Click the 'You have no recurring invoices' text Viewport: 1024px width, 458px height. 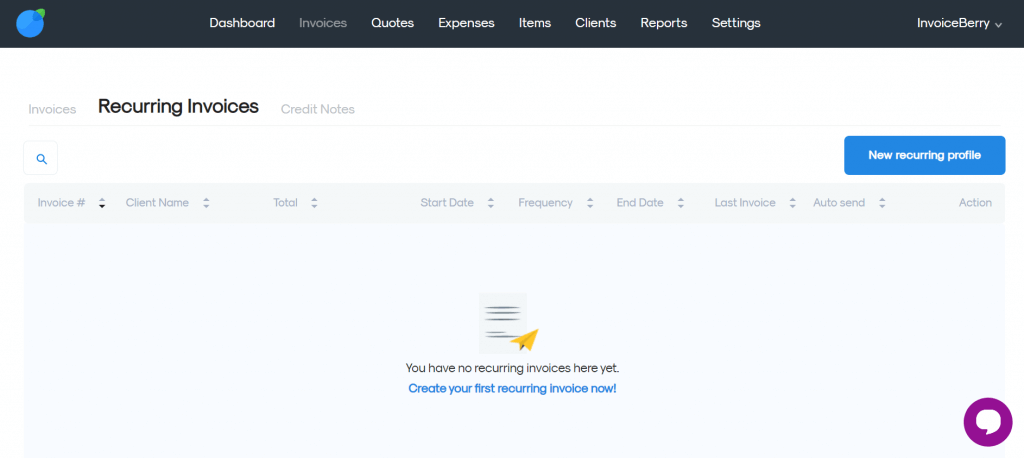tap(512, 368)
